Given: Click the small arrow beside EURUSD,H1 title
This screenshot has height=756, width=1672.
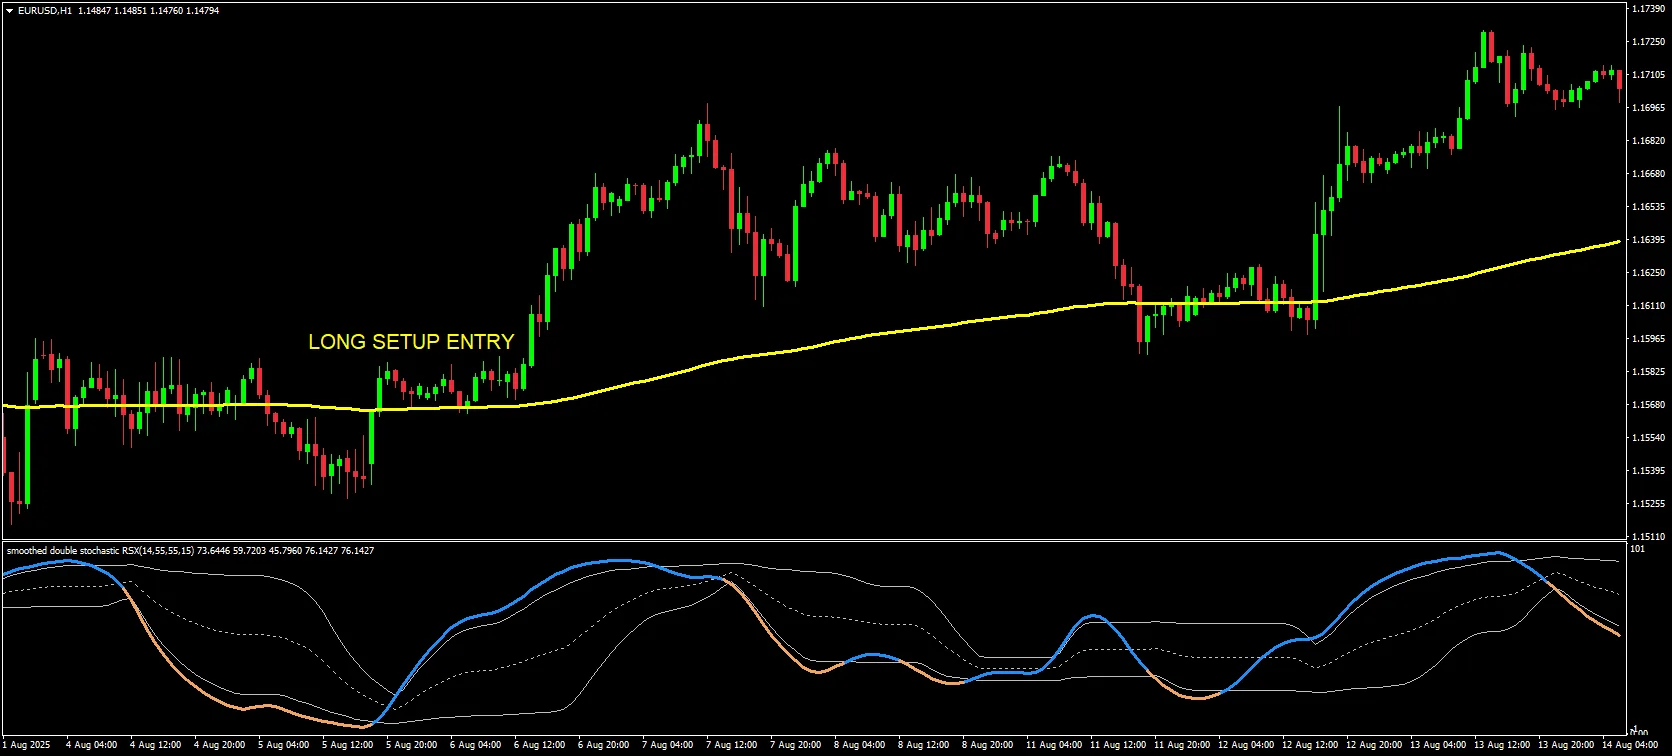Looking at the screenshot, I should pyautogui.click(x=9, y=11).
